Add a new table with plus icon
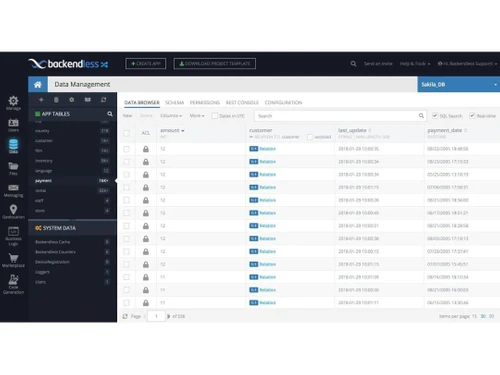Viewport: 500px width, 375px height. point(41,100)
